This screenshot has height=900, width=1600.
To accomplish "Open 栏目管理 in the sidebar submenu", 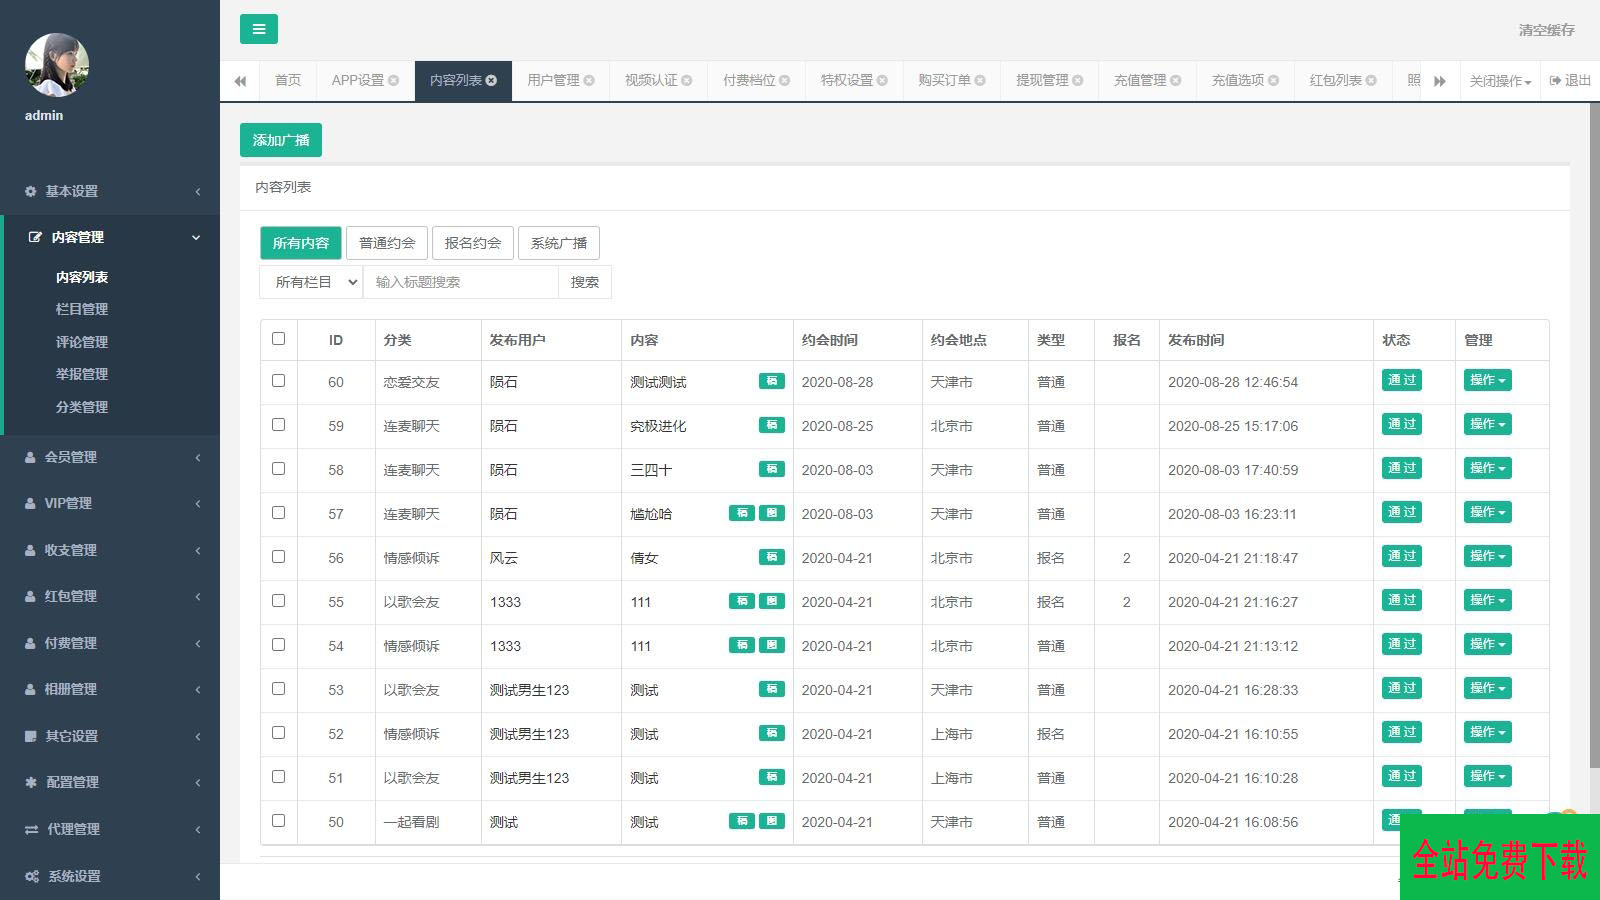I will pos(82,310).
